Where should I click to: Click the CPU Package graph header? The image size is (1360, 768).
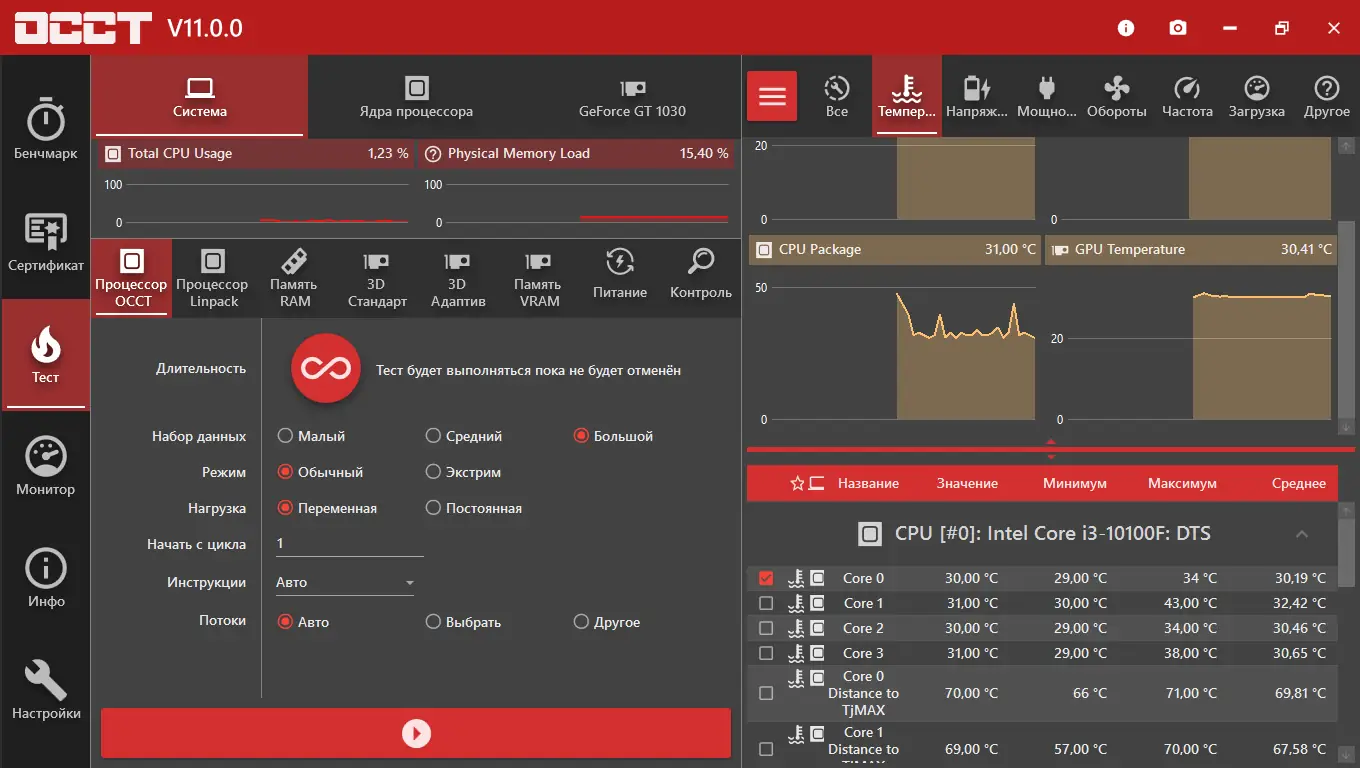coord(895,250)
